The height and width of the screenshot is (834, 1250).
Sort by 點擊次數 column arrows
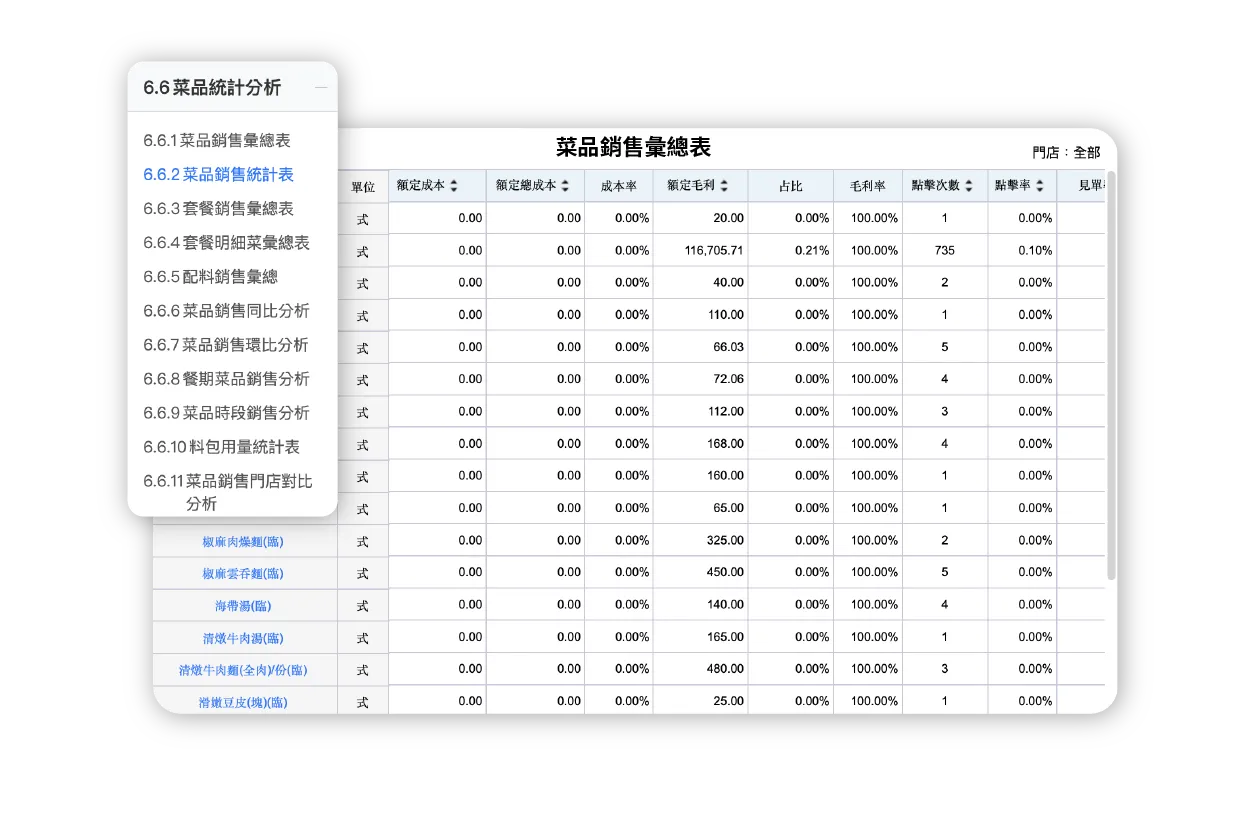(968, 186)
